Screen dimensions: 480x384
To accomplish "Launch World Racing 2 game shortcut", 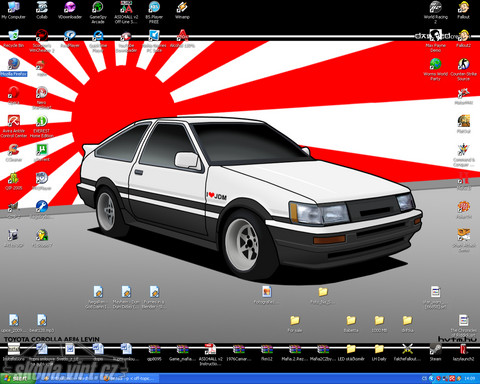I will 435,12.
